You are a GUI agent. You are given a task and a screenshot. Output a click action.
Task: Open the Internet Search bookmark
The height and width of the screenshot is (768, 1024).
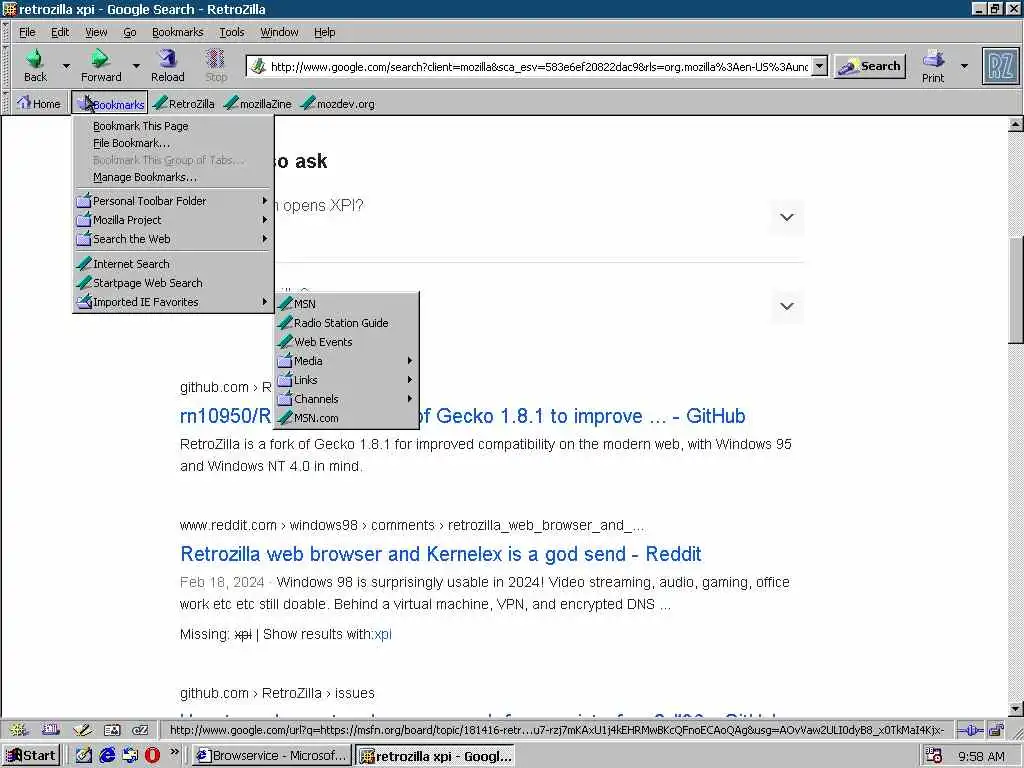pyautogui.click(x=172, y=264)
